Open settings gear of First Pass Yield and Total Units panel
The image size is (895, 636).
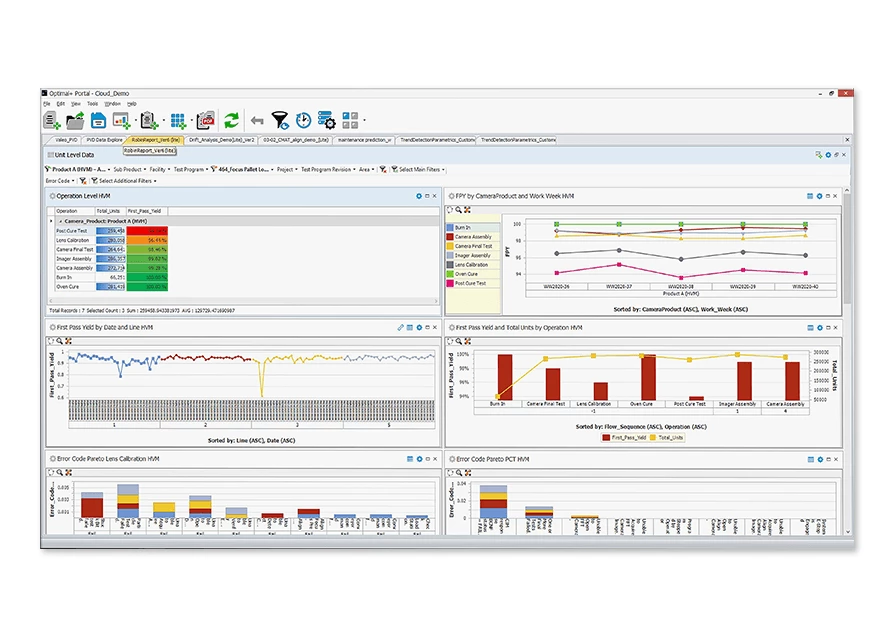coord(820,328)
